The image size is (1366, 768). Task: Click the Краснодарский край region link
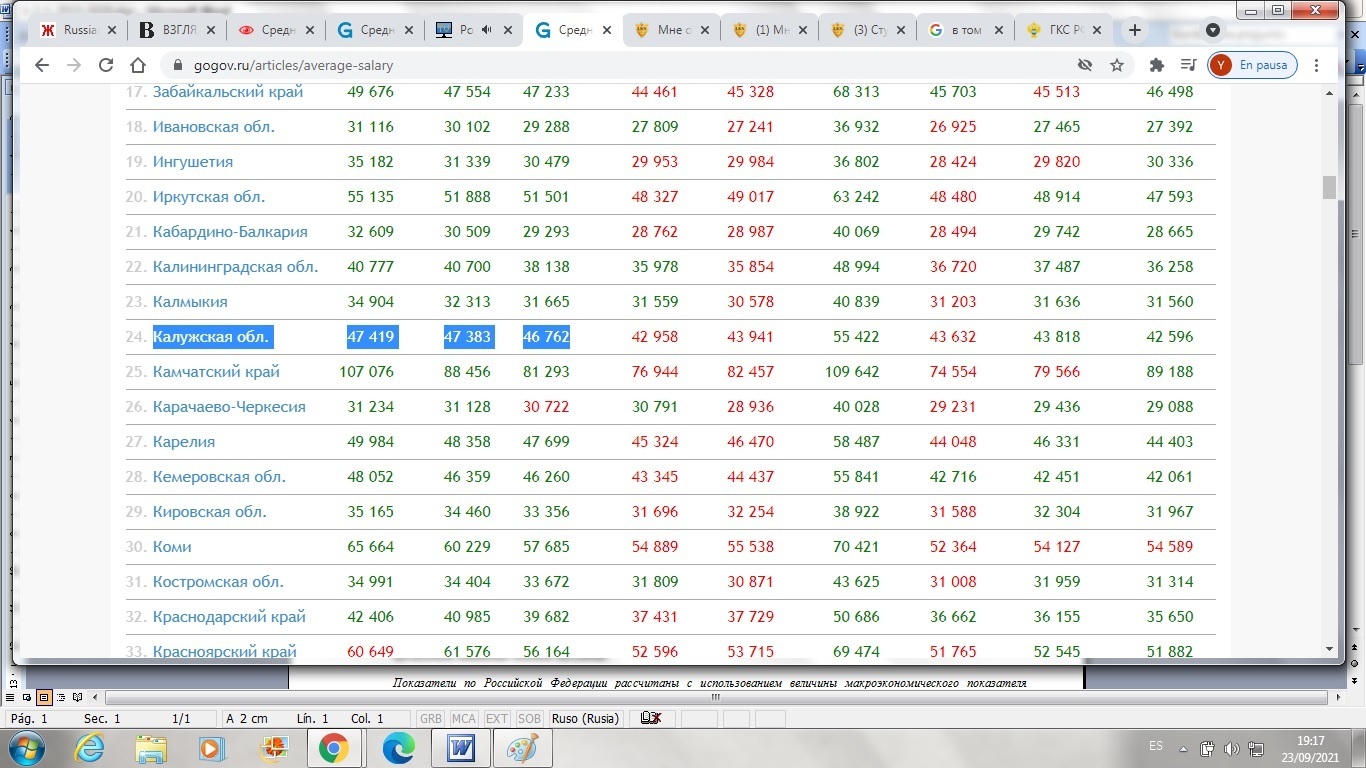229,617
